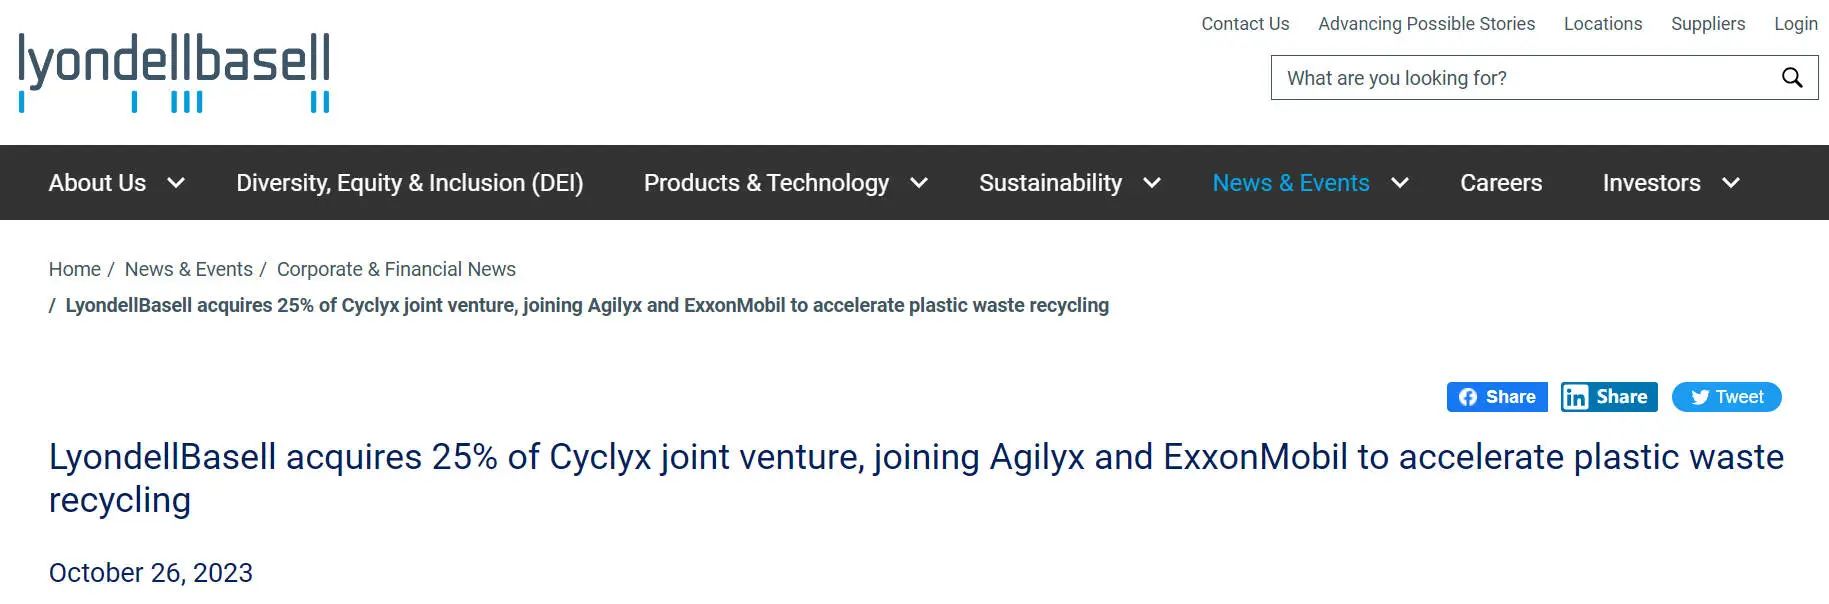Click the search magnifier icon
This screenshot has width=1829, height=604.
(x=1792, y=78)
